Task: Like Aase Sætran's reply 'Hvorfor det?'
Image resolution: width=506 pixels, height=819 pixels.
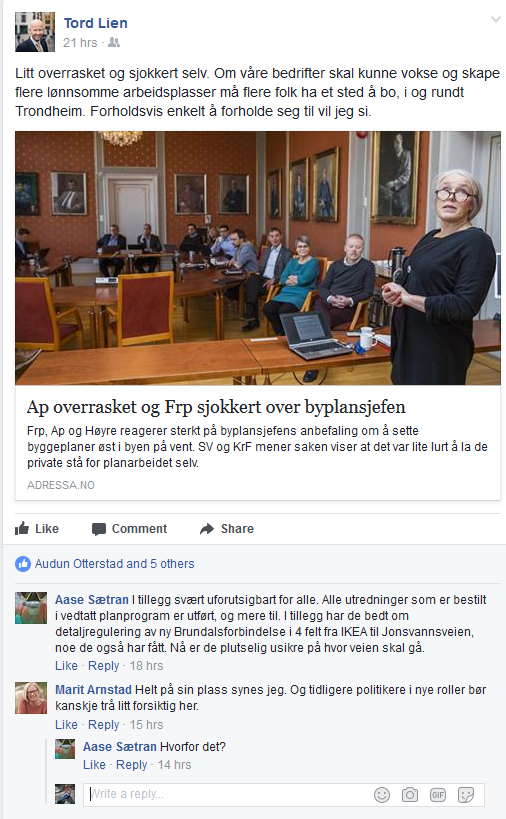Action: (x=94, y=765)
